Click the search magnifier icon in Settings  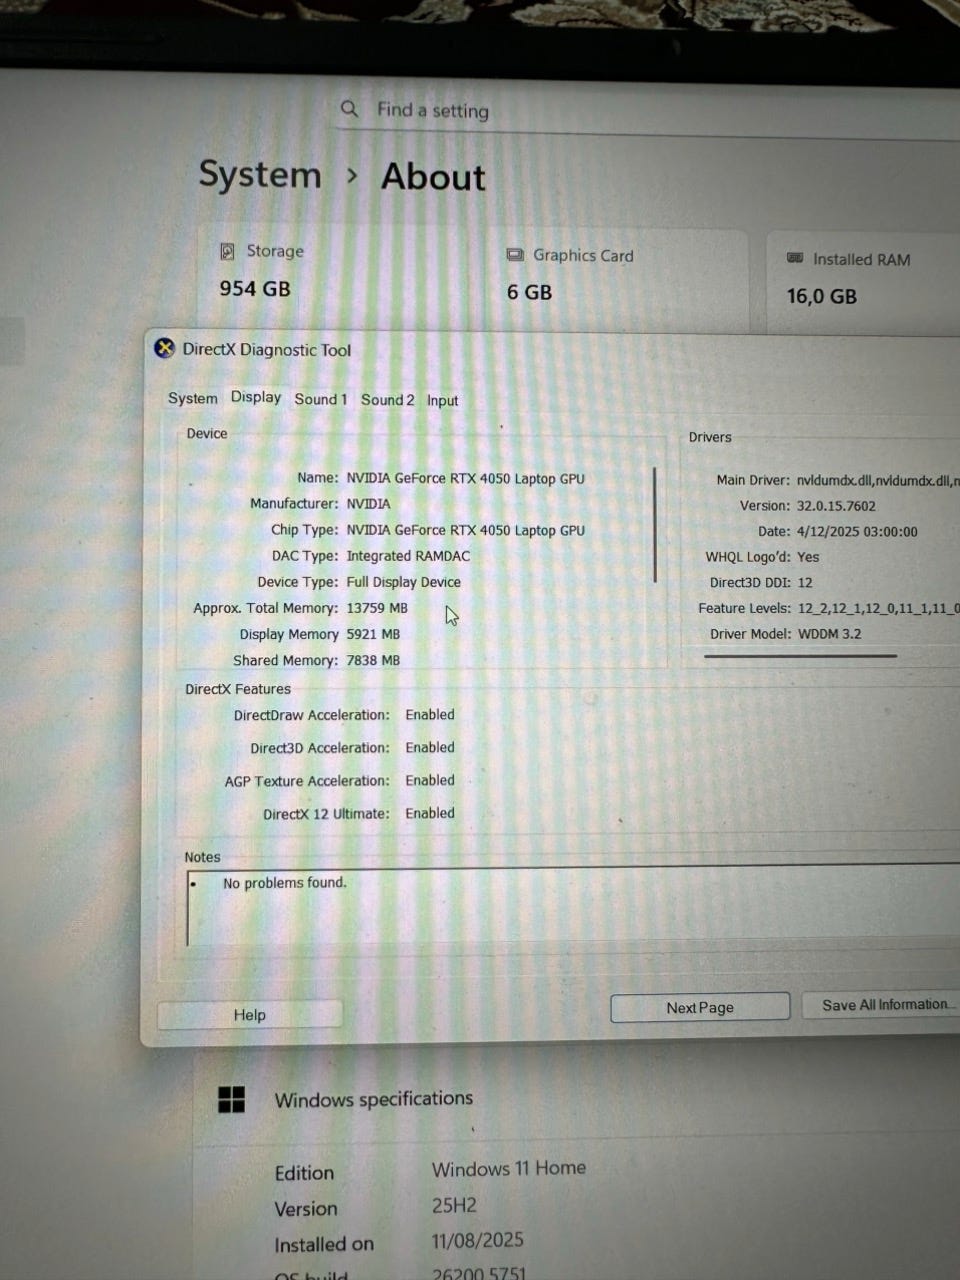point(349,108)
